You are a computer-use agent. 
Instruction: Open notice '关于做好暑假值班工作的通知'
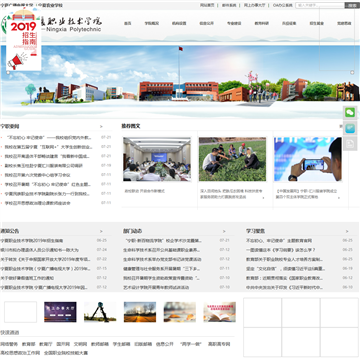(27, 278)
